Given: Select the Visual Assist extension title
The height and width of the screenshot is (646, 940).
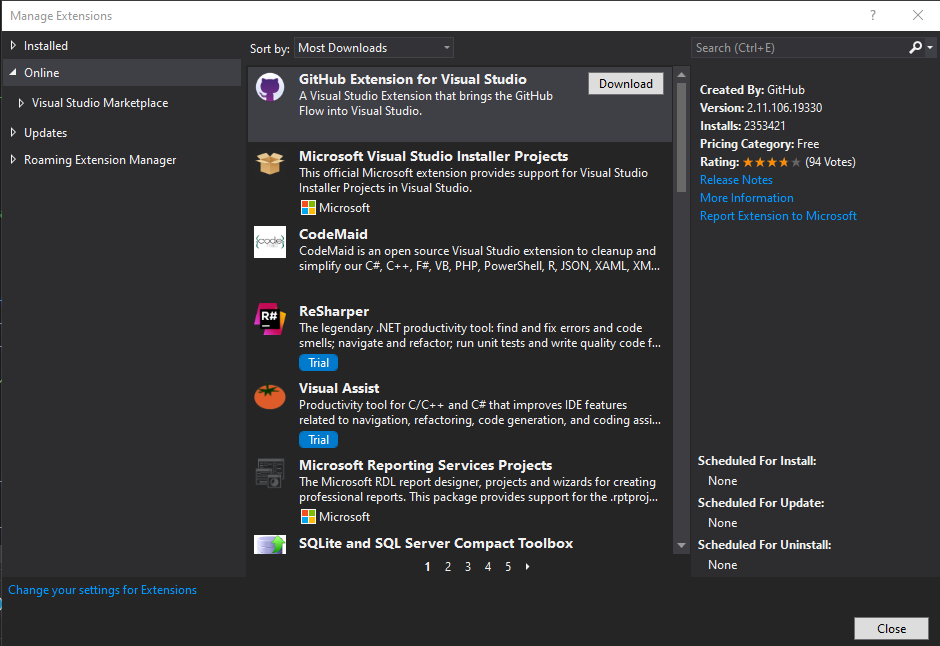Looking at the screenshot, I should [x=339, y=388].
